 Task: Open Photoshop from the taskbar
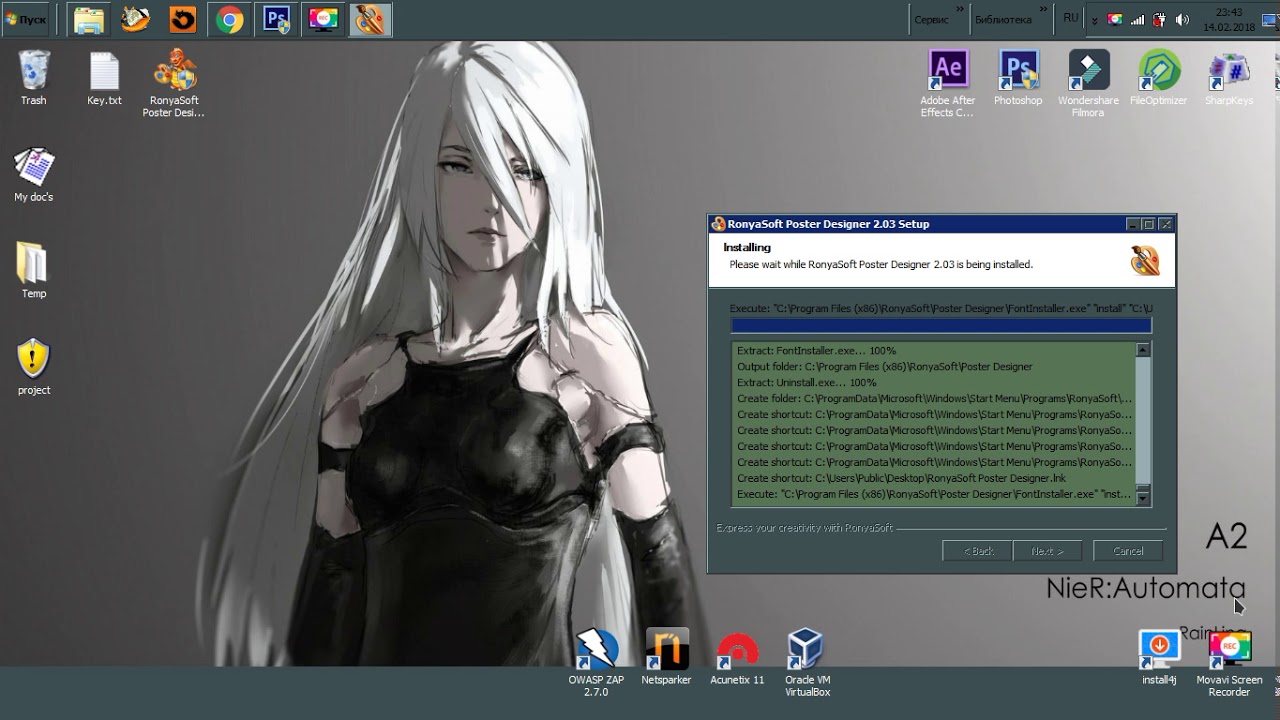(277, 19)
